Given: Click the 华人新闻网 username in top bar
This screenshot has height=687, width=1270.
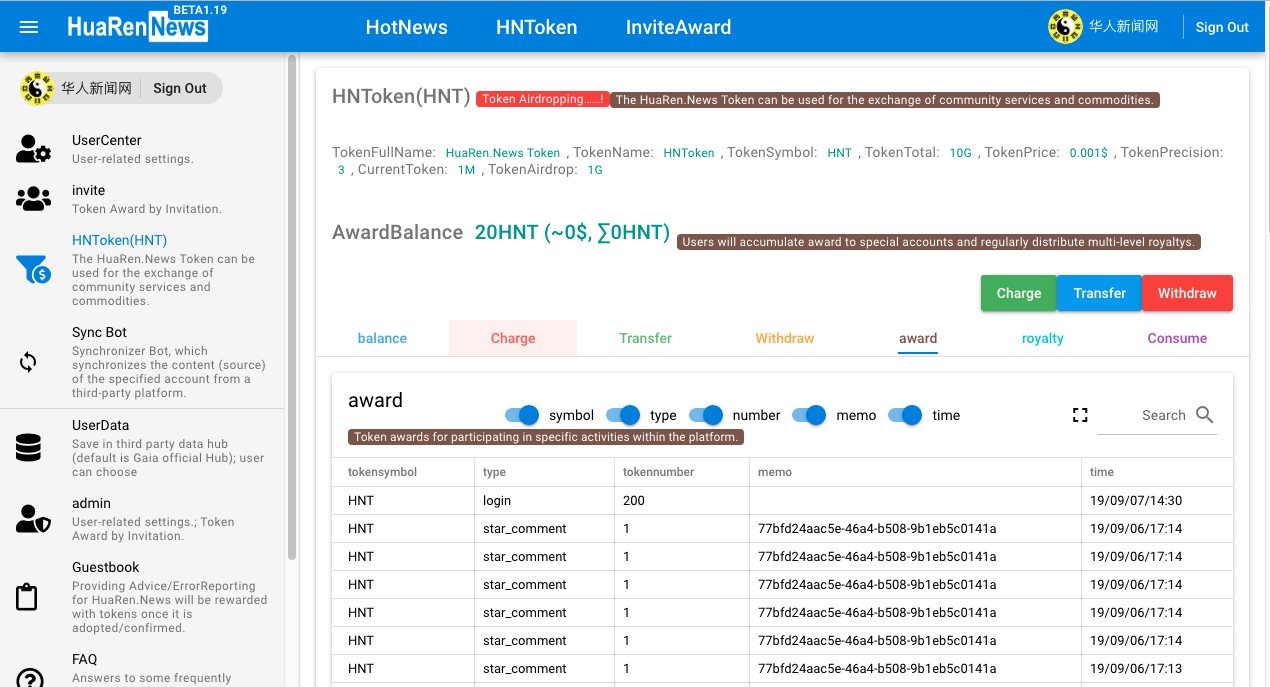Looking at the screenshot, I should (1123, 27).
